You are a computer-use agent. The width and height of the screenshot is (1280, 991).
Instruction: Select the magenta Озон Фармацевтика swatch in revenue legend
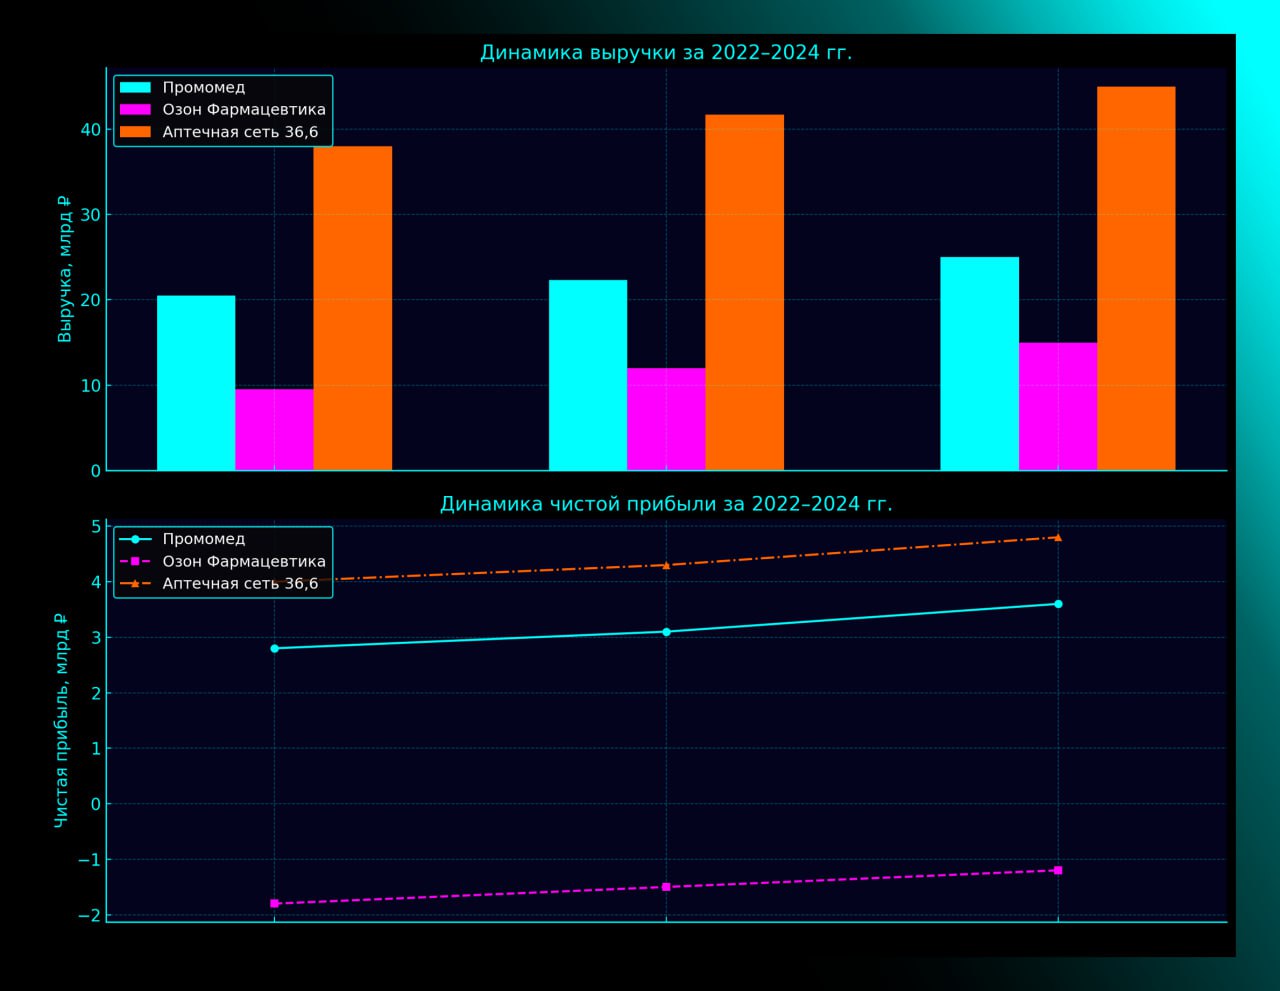click(x=135, y=110)
